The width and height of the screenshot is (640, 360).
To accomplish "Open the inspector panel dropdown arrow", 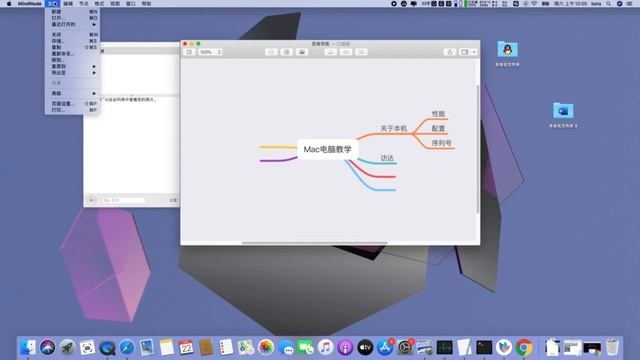I will pos(474,52).
